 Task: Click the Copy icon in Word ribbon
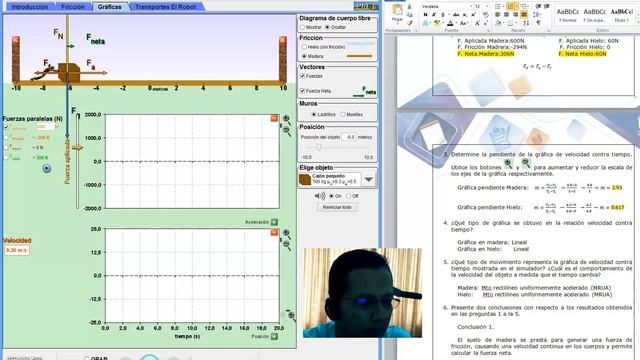409,15
